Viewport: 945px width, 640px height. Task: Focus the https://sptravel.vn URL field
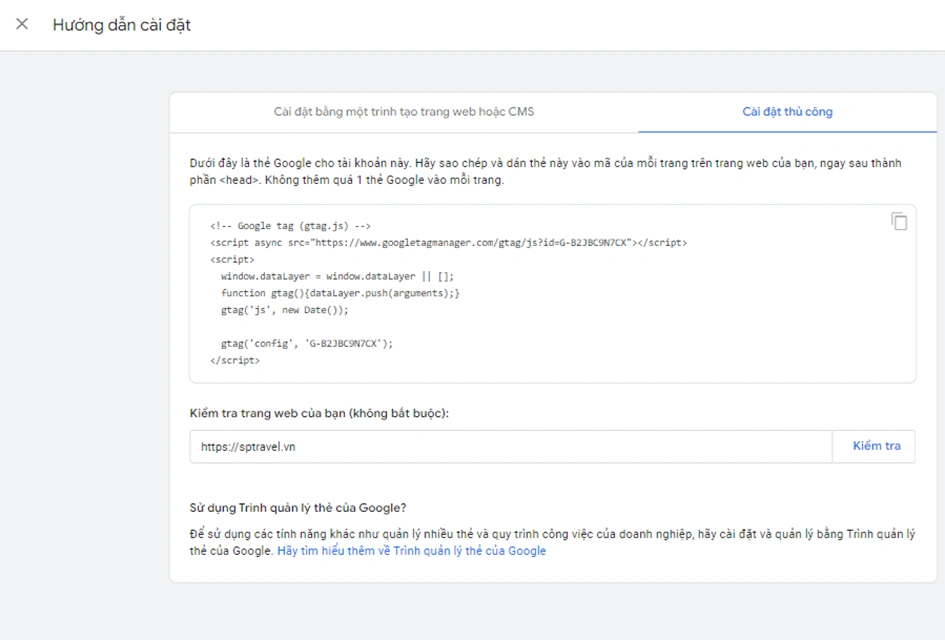[511, 447]
